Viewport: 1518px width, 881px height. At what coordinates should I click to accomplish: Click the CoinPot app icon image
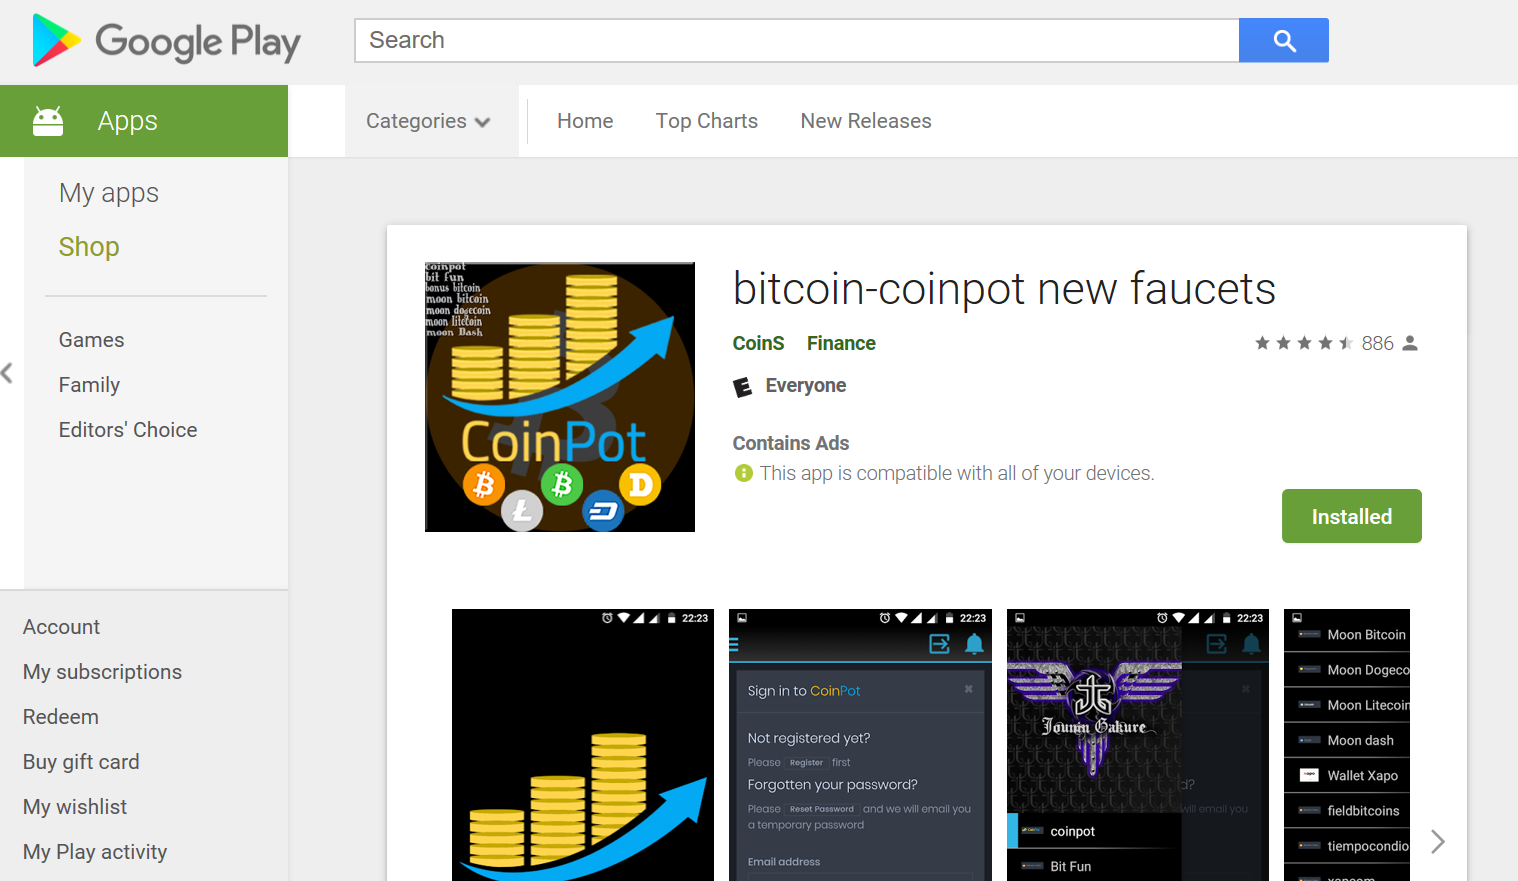[x=560, y=397]
